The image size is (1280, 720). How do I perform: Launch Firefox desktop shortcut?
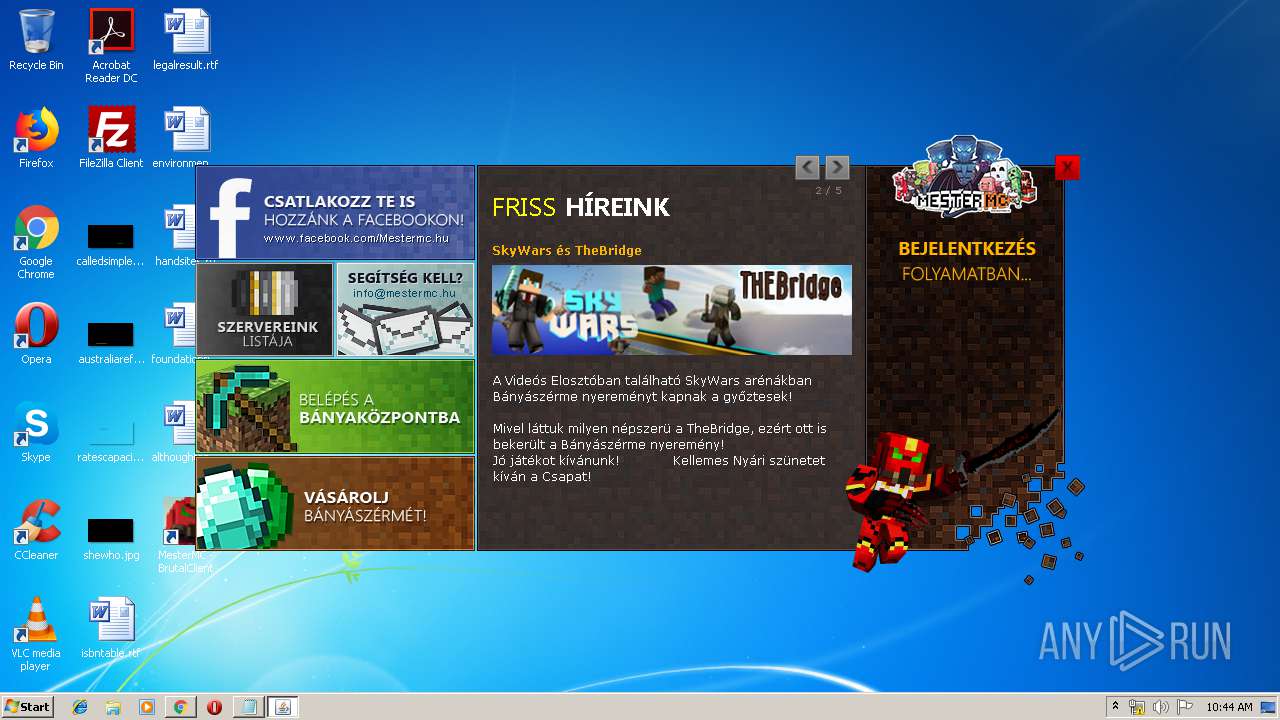(36, 138)
